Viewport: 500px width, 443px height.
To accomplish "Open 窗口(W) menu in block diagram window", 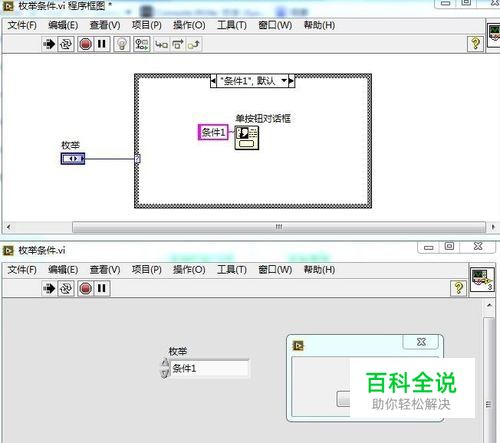I will (275, 25).
